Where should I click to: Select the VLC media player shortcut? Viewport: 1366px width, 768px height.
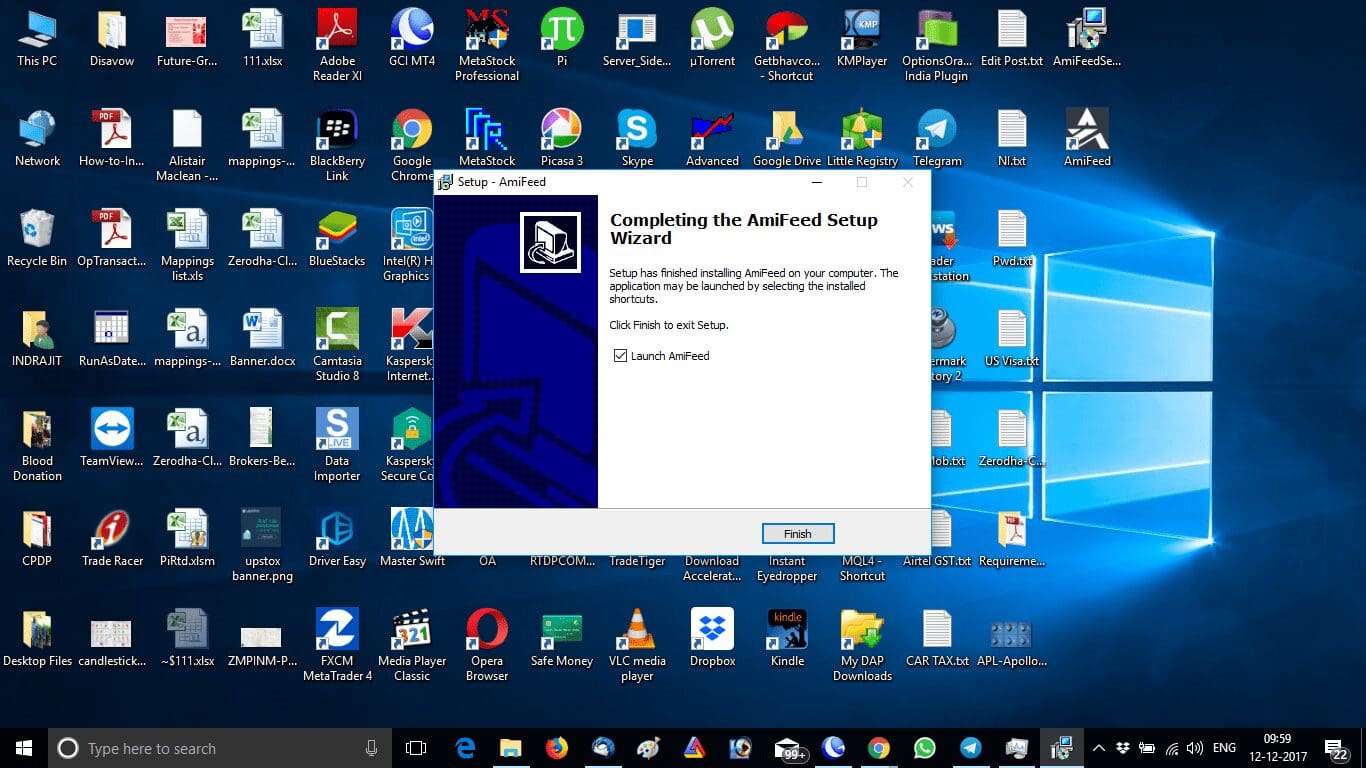click(637, 645)
